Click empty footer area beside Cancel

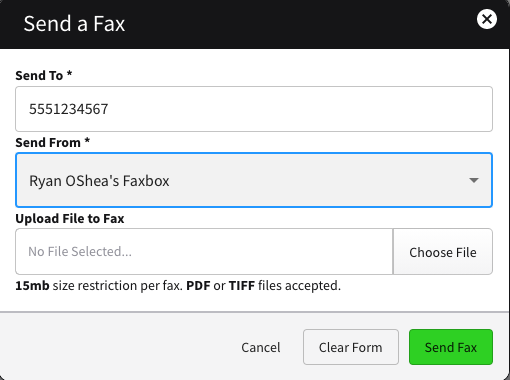[x=117, y=347]
